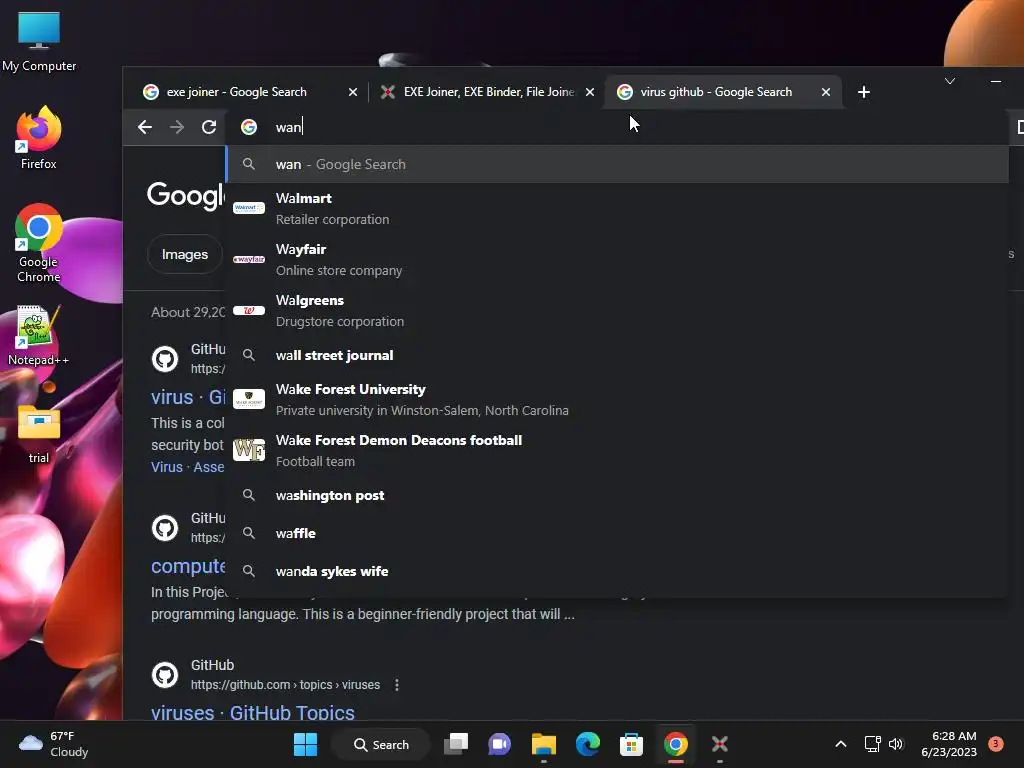The image size is (1024, 768).
Task: Open a new tab with plus button
Action: click(x=863, y=92)
